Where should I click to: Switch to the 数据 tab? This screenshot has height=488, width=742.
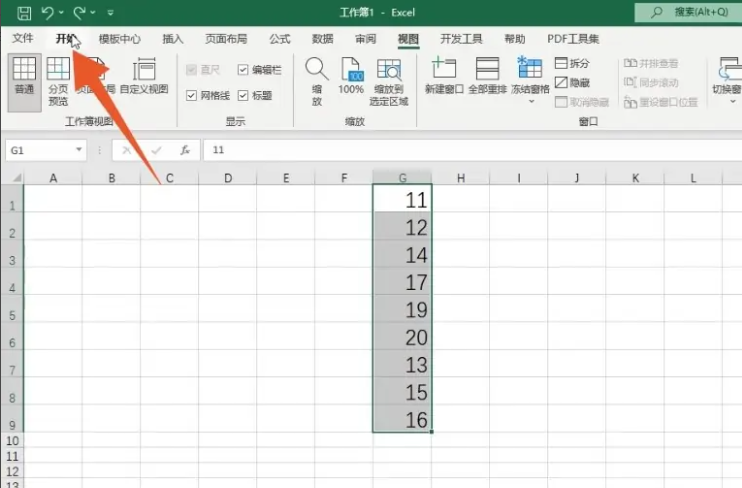coord(323,39)
